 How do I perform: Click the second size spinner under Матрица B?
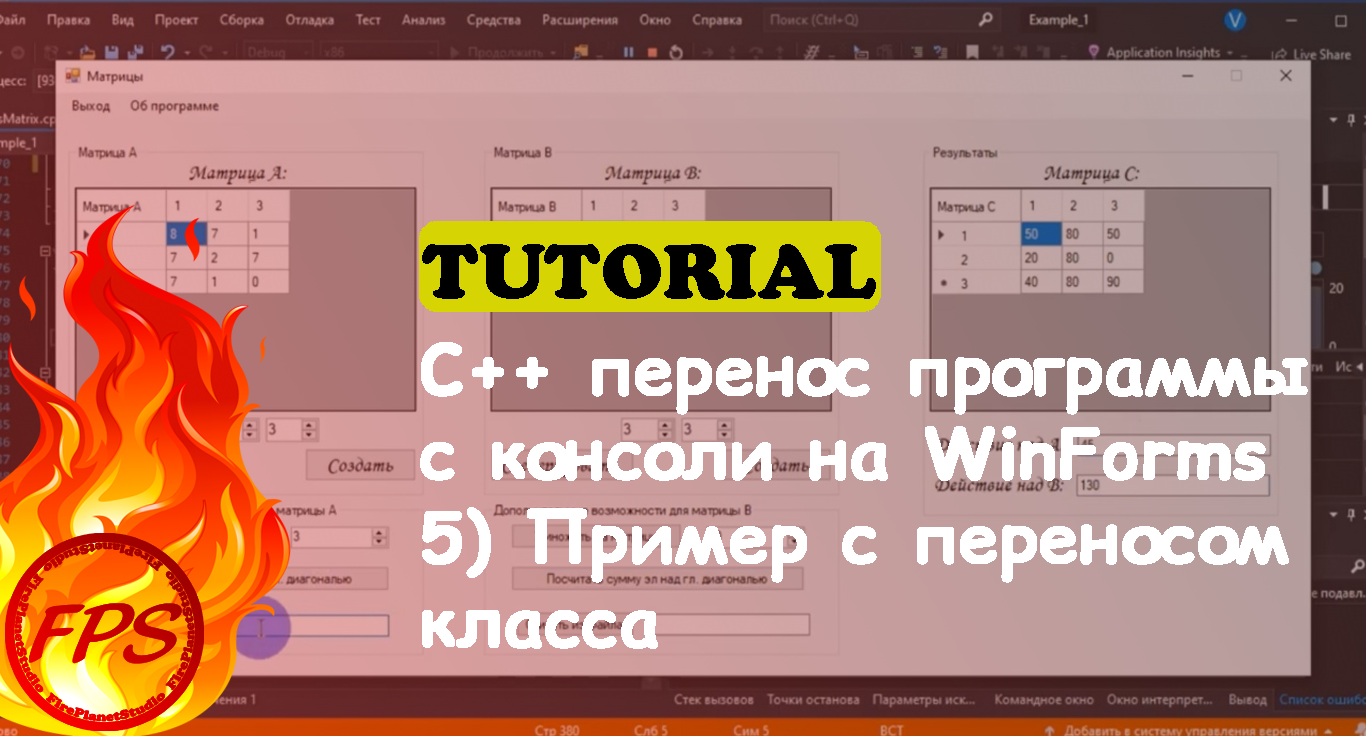pyautogui.click(x=708, y=429)
